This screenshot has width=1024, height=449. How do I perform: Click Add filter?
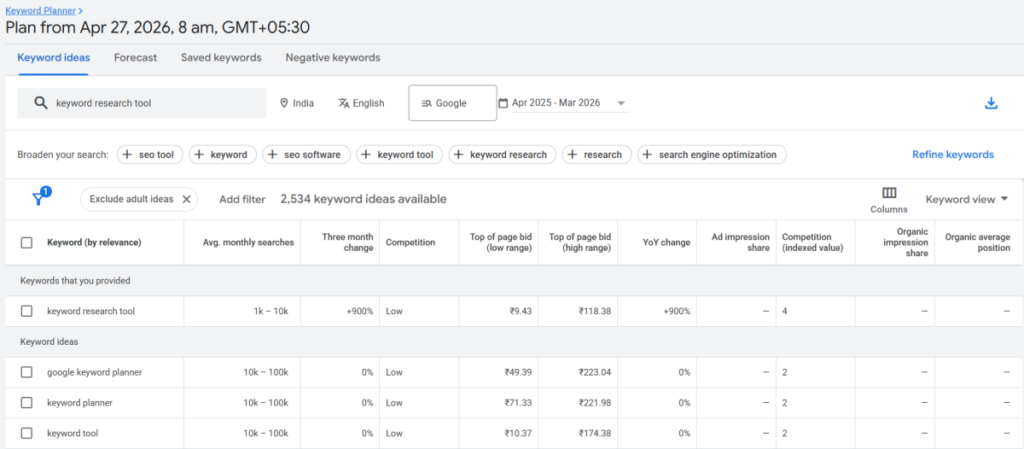(242, 200)
